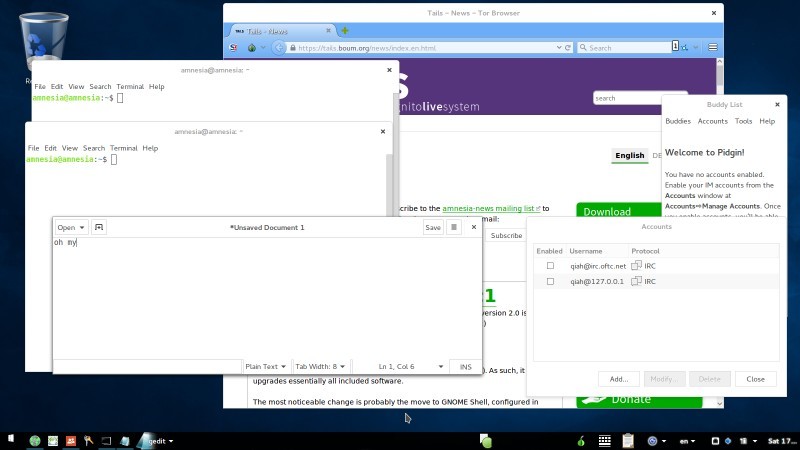
Task: Click the clipboard applet tray icon
Action: tap(628, 441)
